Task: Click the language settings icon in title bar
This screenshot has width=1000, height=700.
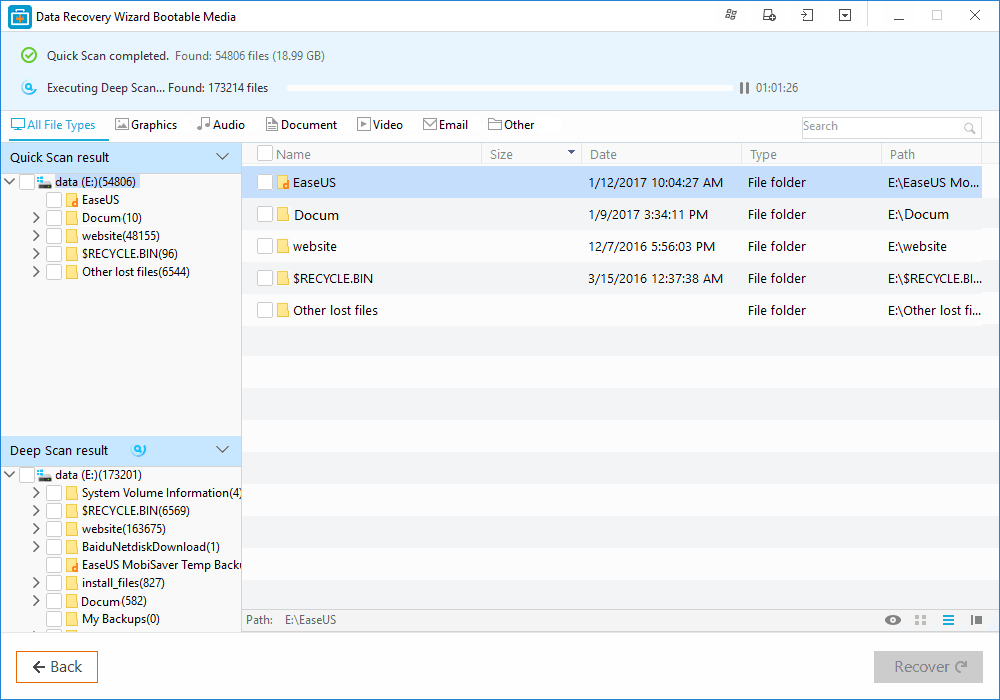Action: (731, 15)
